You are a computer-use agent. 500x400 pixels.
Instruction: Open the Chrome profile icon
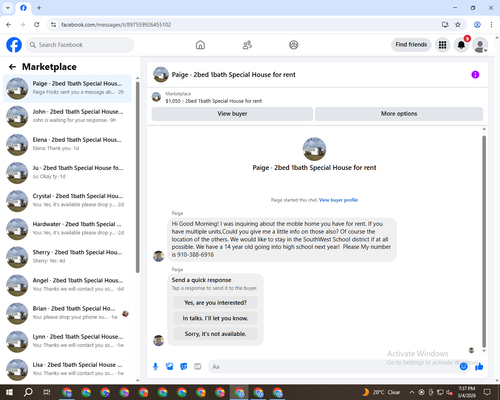(x=477, y=25)
